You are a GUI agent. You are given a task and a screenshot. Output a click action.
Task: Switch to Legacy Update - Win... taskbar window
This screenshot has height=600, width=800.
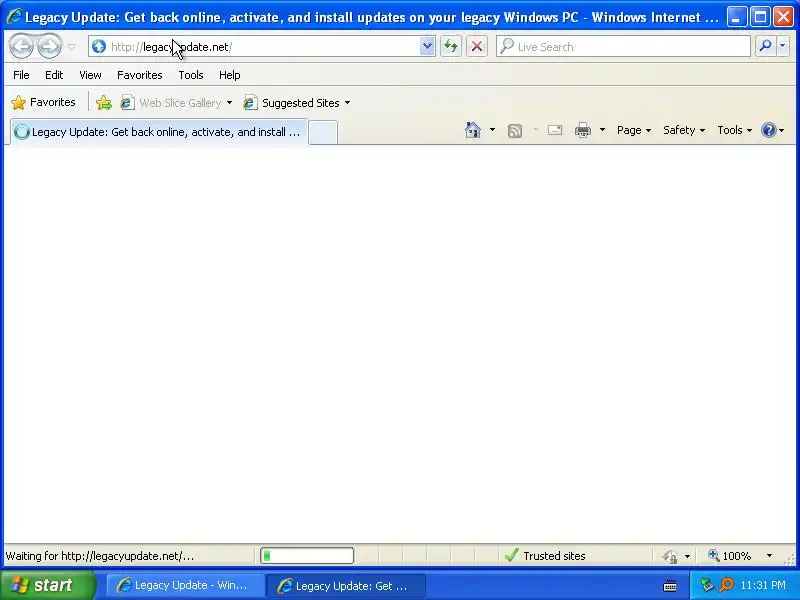point(183,585)
